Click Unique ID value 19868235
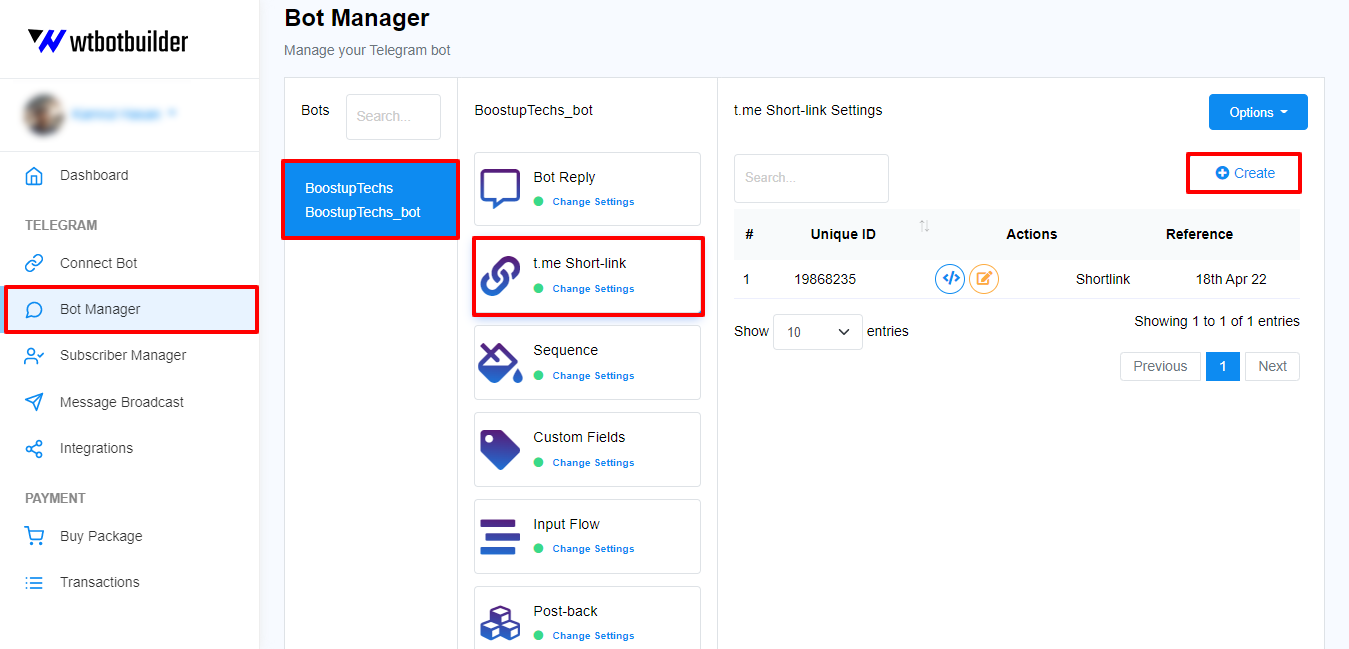Image resolution: width=1349 pixels, height=649 pixels. coord(825,280)
